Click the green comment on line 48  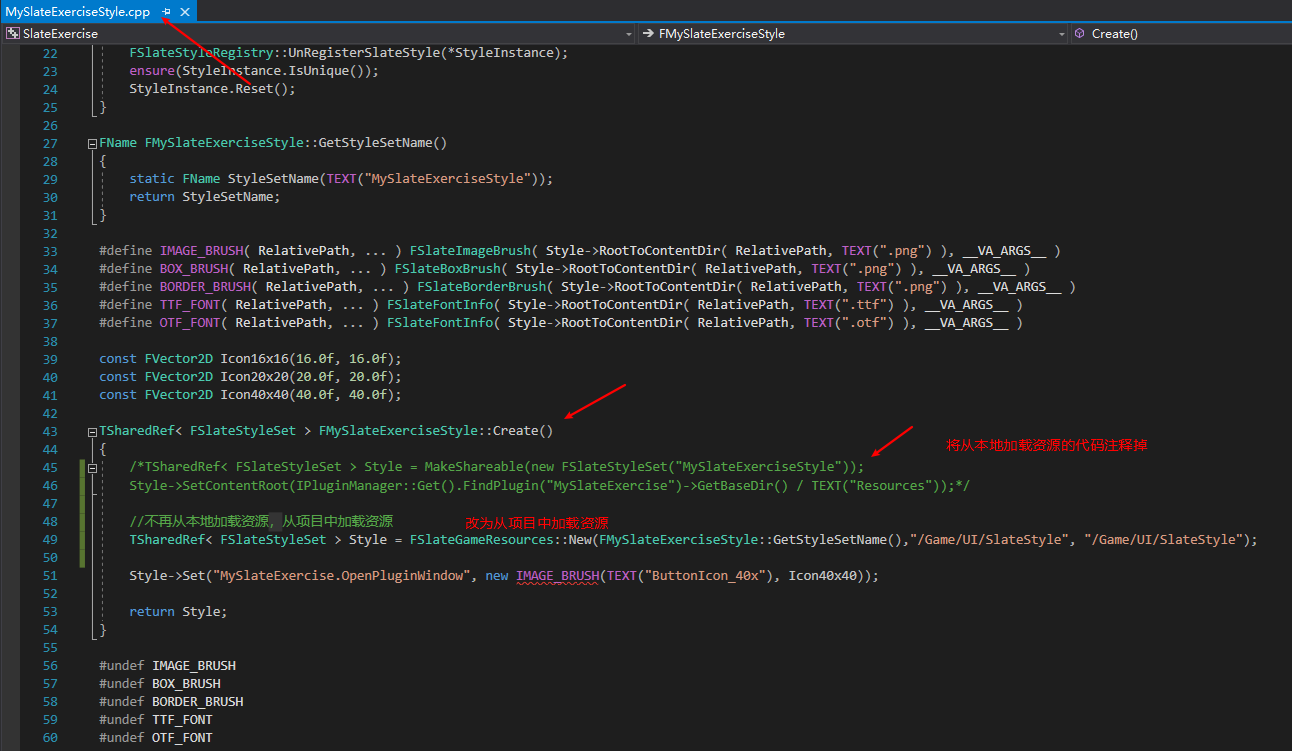point(261,521)
